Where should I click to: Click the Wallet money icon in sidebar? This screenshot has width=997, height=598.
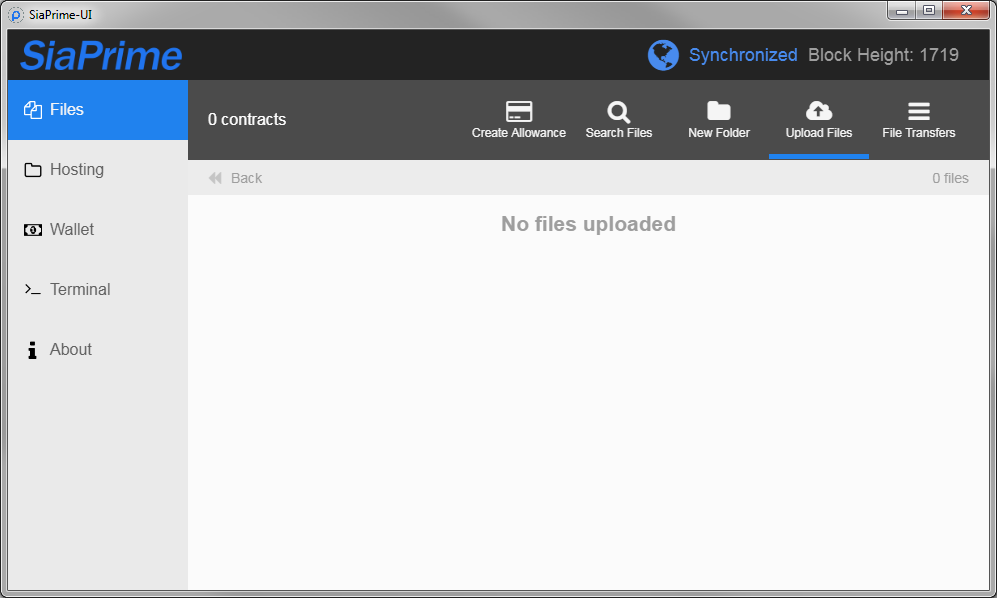pyautogui.click(x=33, y=230)
